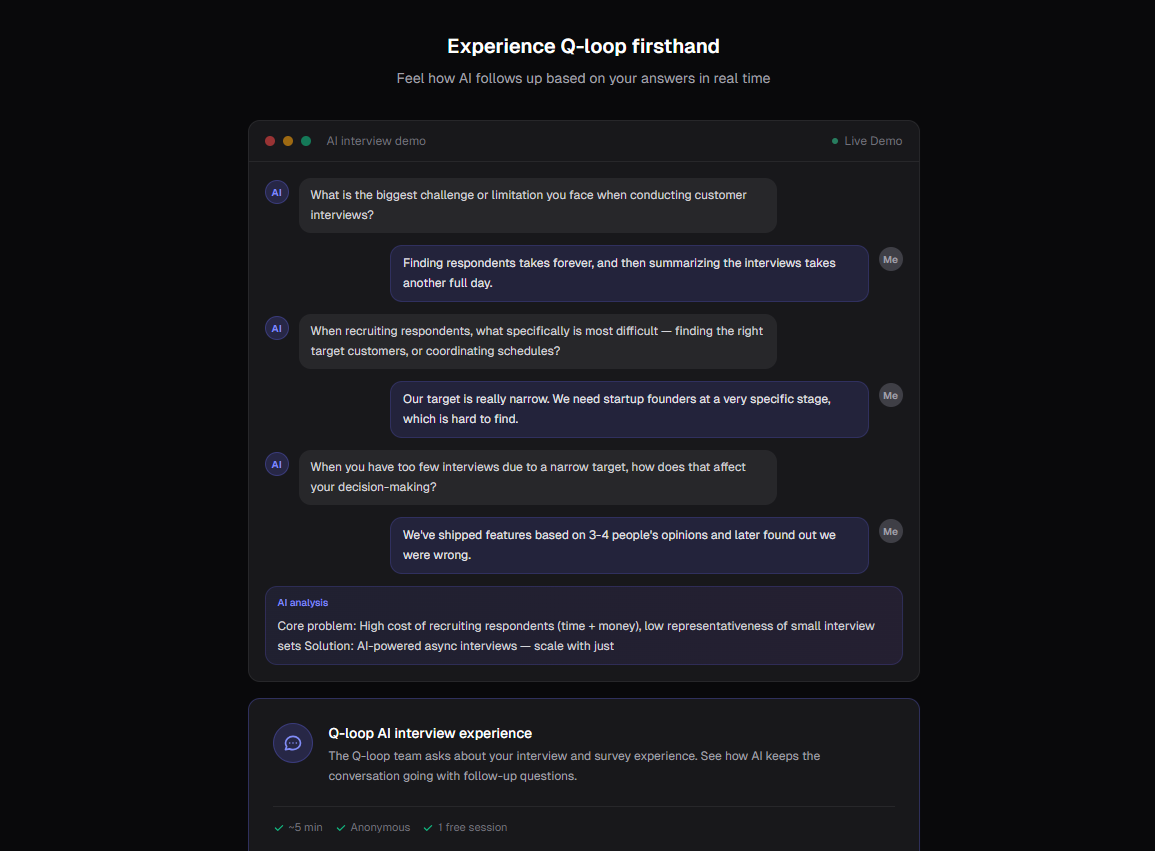
Task: Click the recruiting respondents question bubble
Action: (538, 341)
